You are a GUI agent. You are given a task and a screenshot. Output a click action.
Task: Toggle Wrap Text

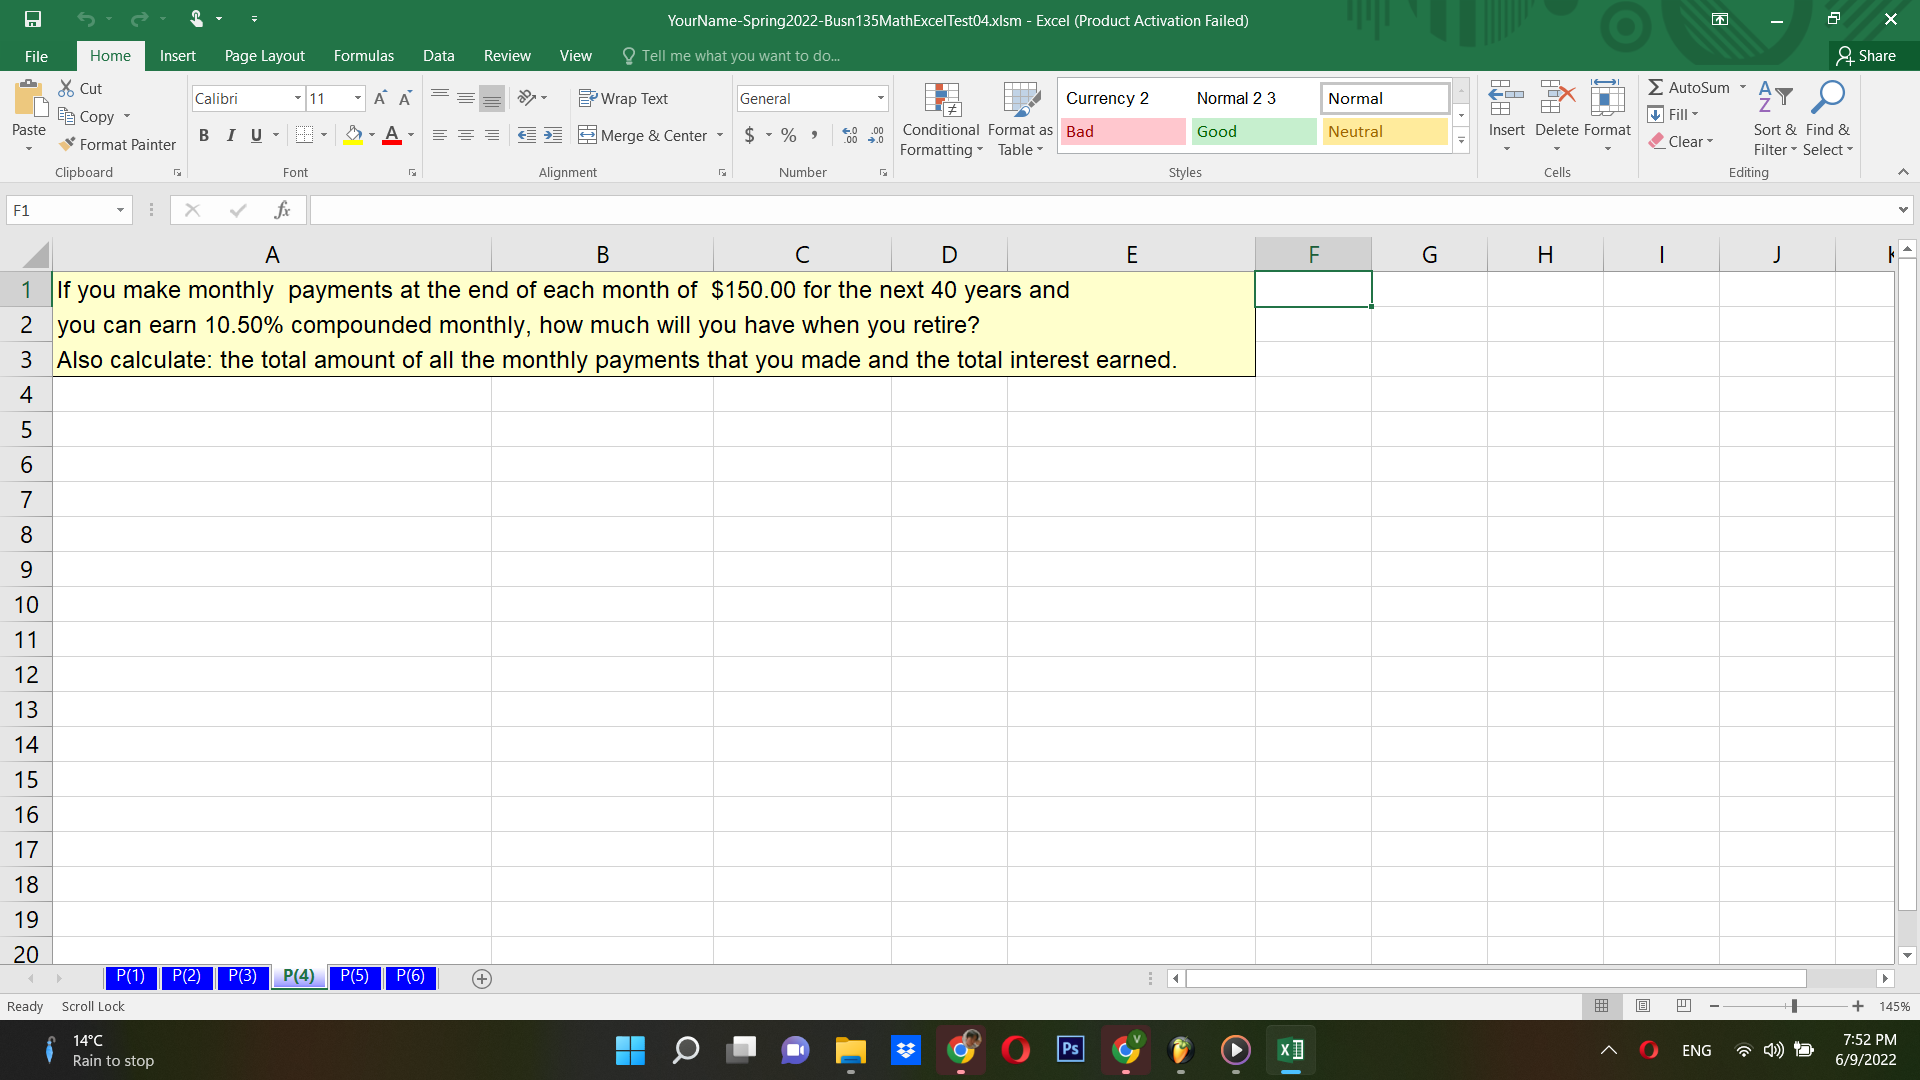(x=623, y=98)
